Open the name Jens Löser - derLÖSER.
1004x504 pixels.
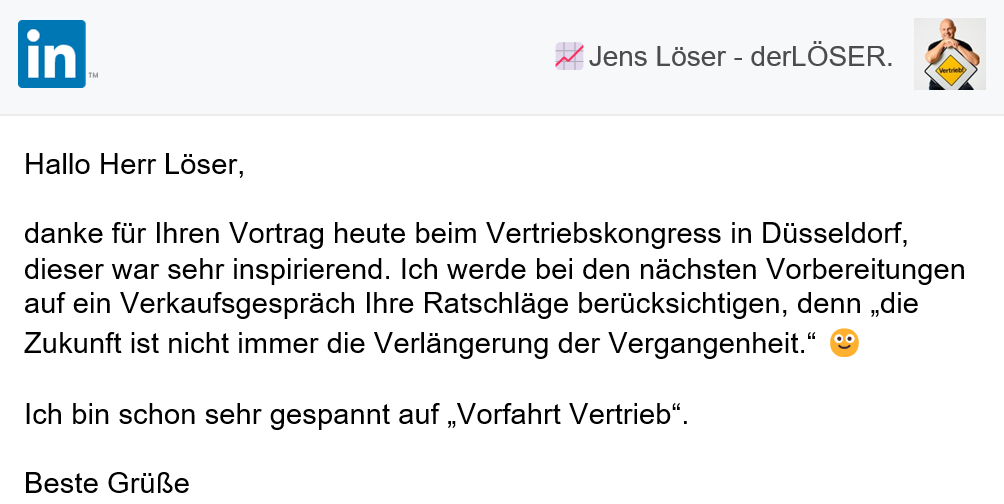[x=740, y=57]
